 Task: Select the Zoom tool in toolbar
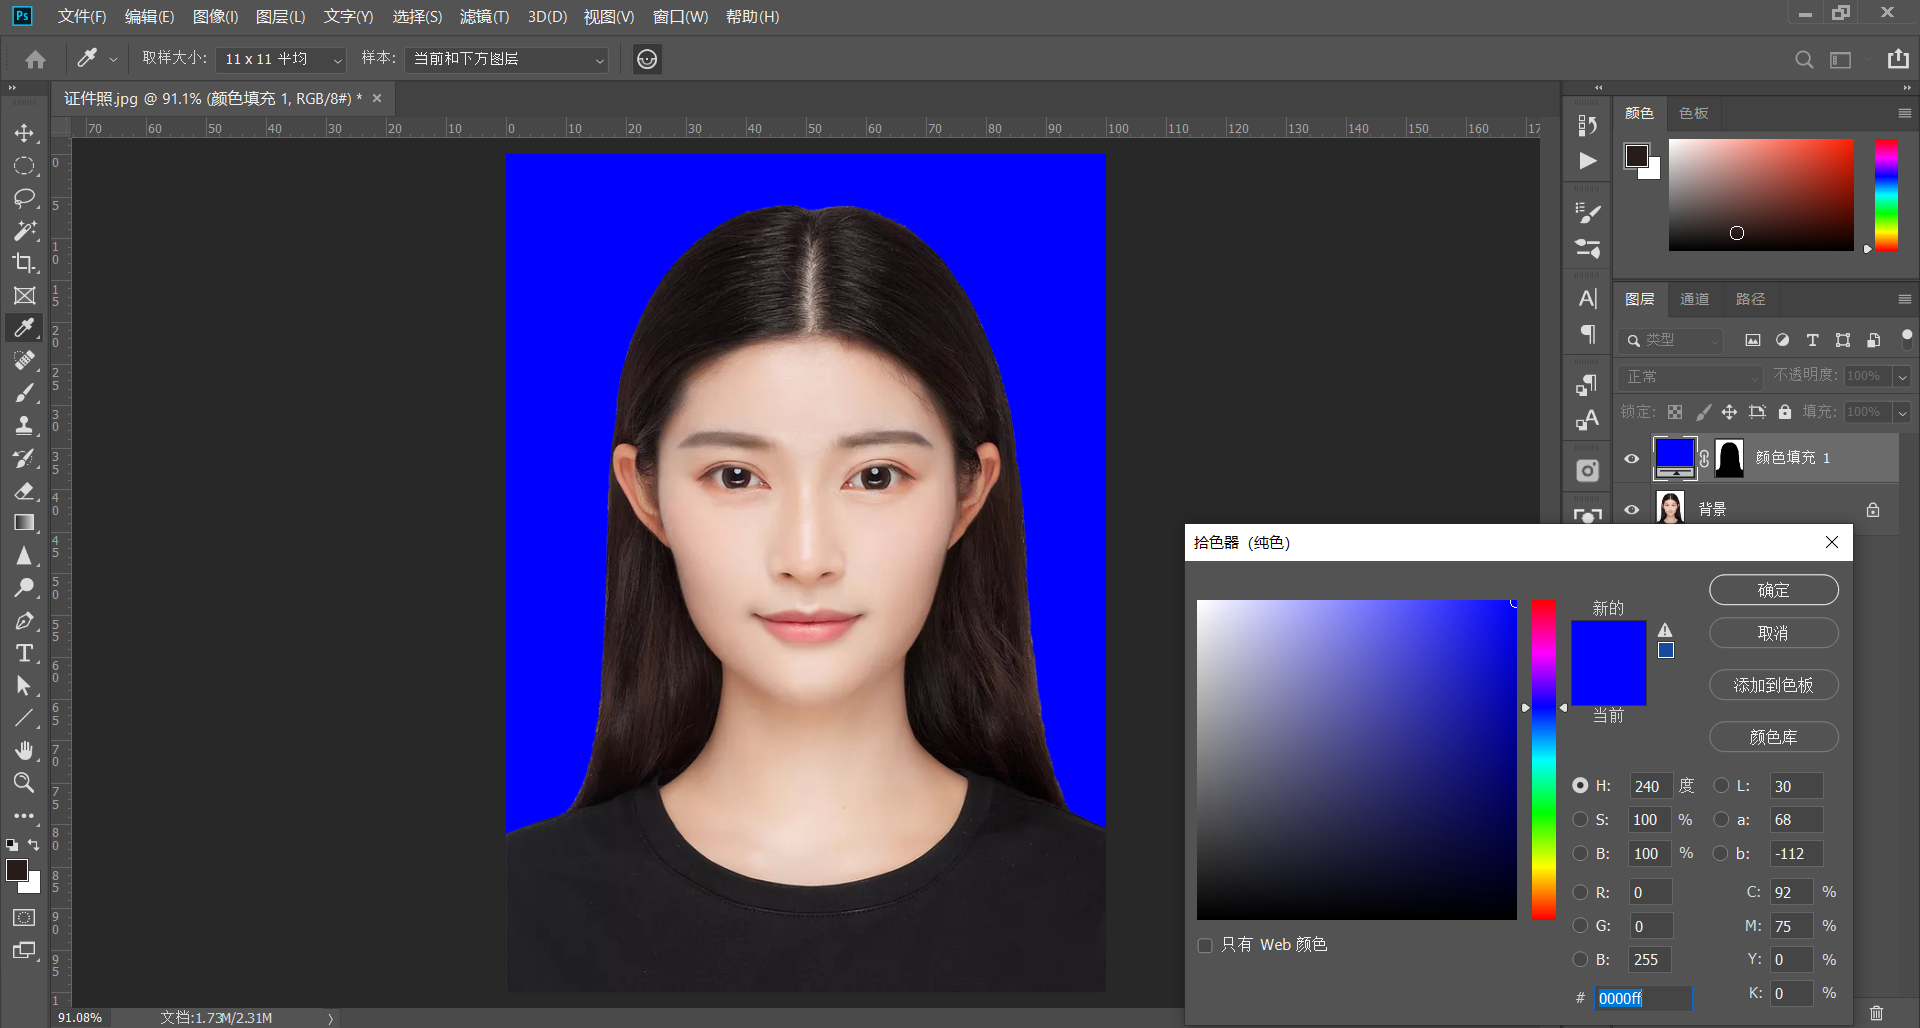click(x=24, y=783)
